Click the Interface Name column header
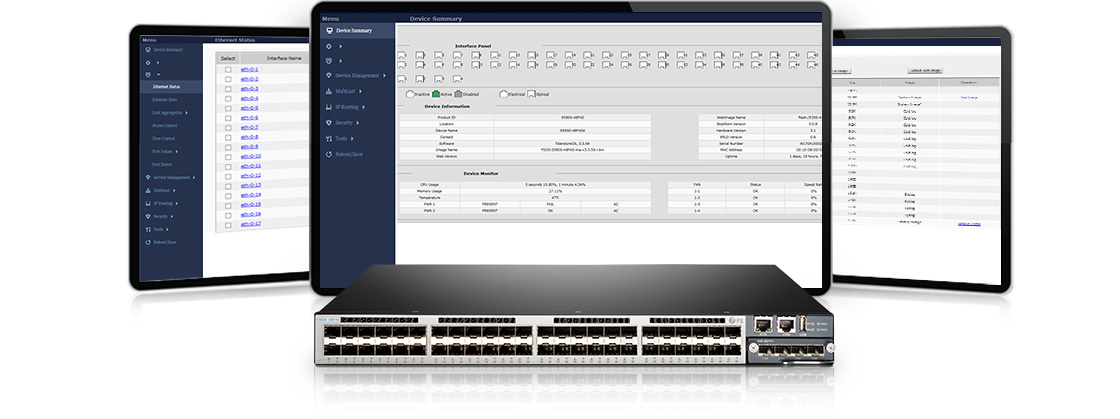1120x419 pixels. 284,59
